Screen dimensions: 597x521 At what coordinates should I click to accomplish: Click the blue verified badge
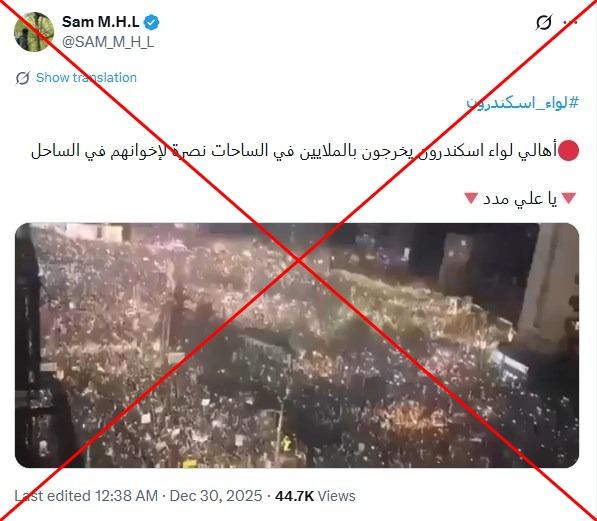152,22
